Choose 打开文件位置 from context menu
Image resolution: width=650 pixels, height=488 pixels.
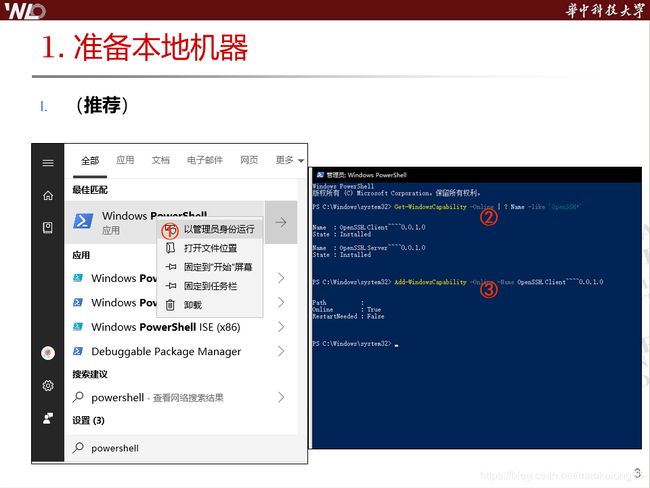click(210, 248)
